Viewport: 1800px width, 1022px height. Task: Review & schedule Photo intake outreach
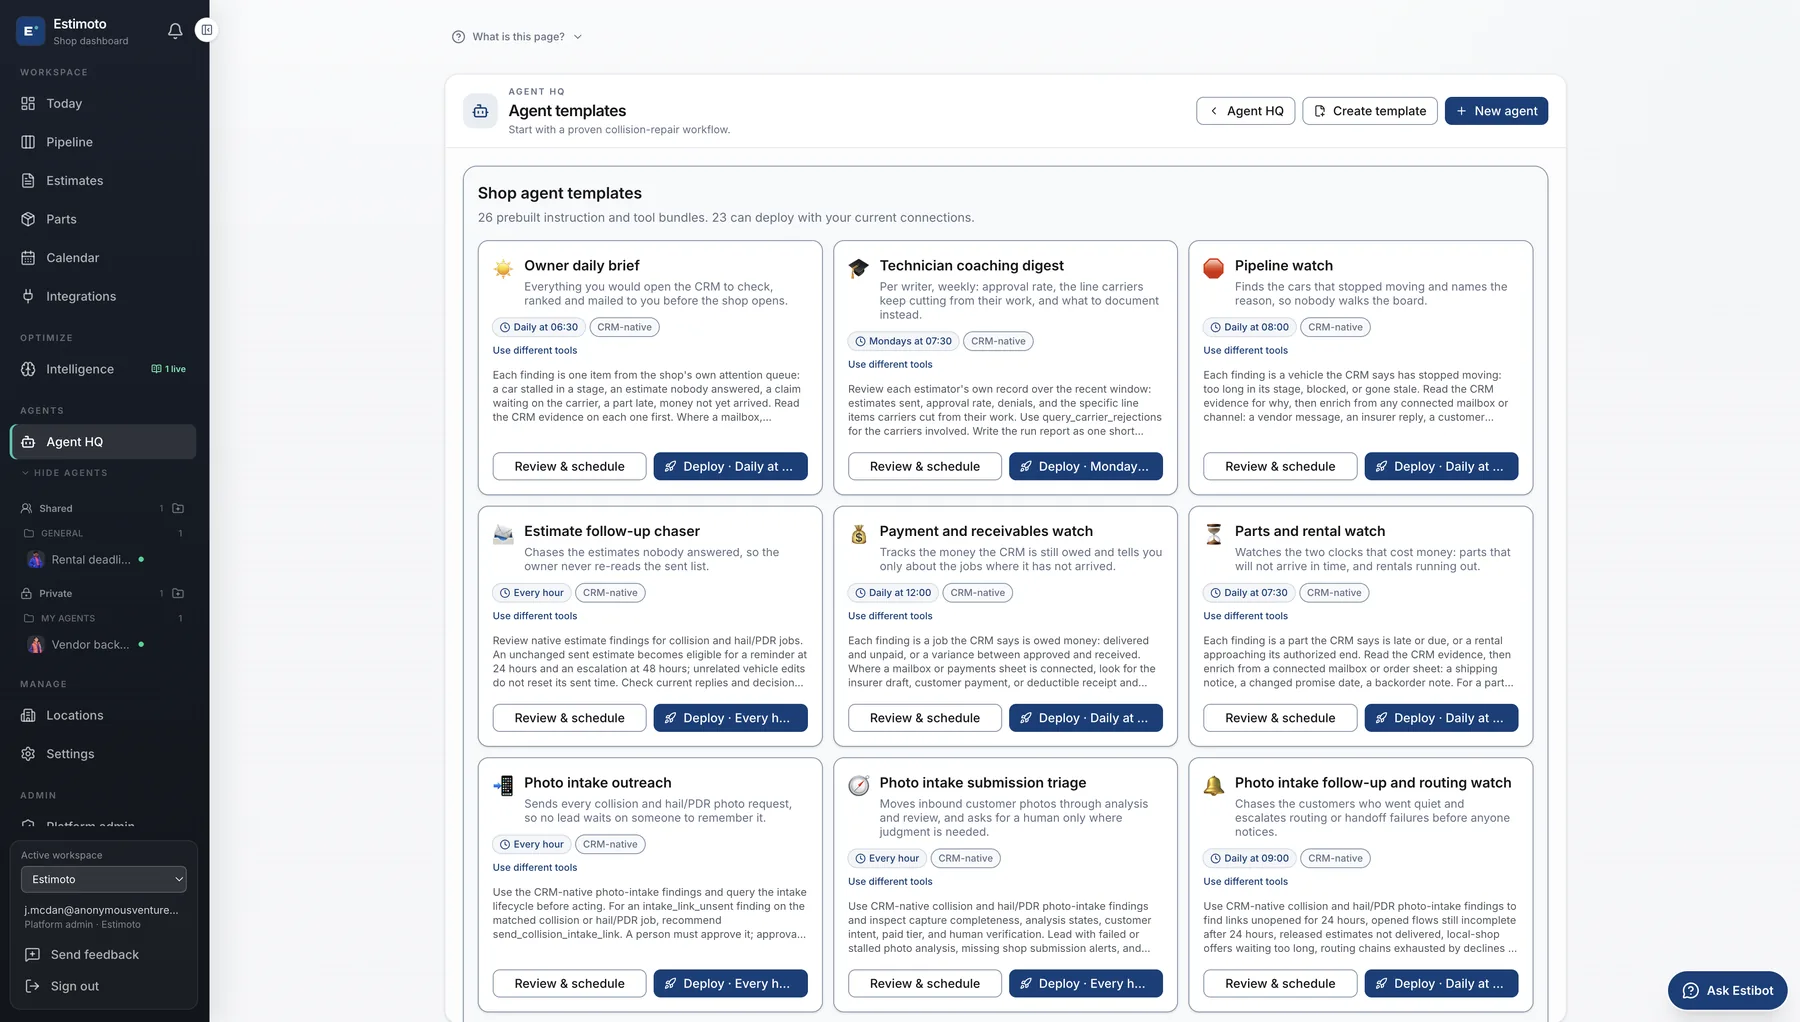click(569, 984)
